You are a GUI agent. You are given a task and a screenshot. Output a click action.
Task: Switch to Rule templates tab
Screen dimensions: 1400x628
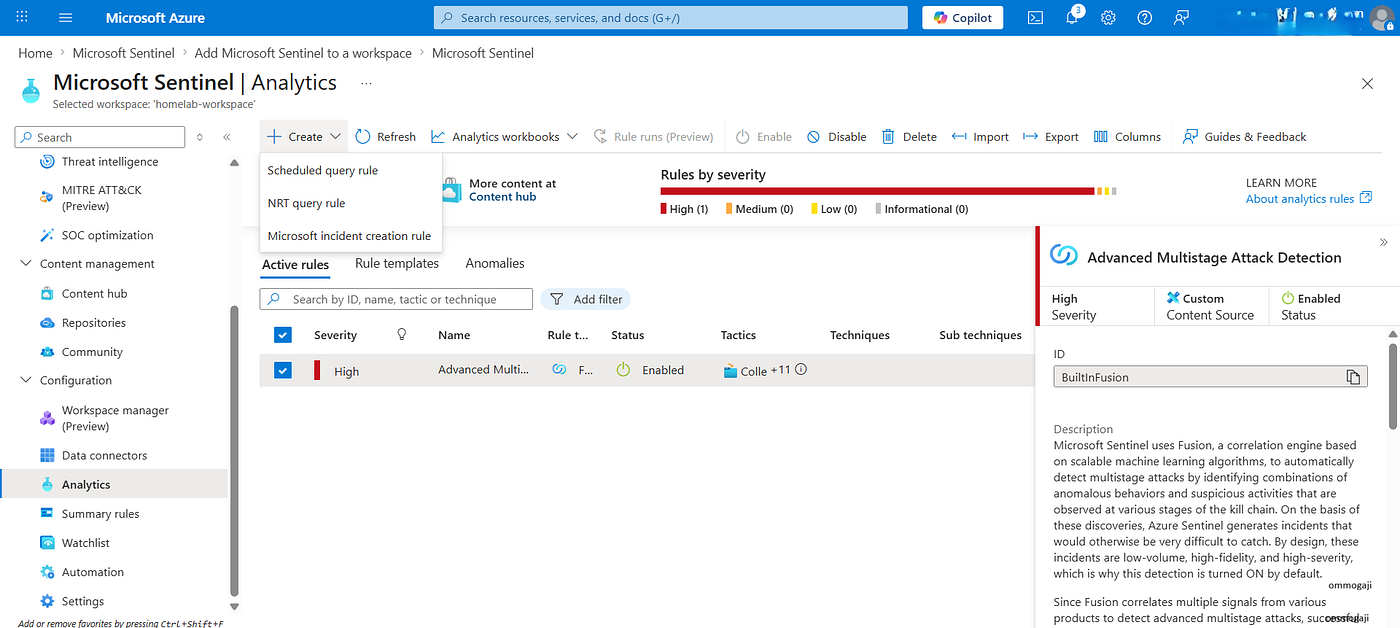(x=397, y=264)
